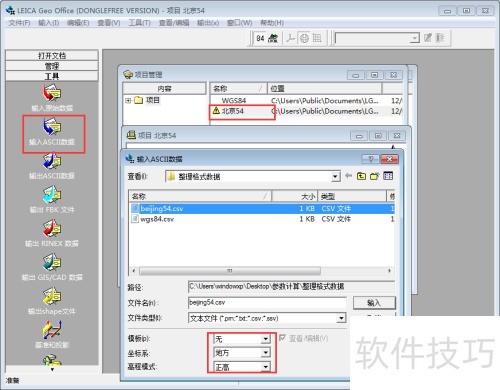Click the 输入 import button
The height and width of the screenshot is (390, 500).
coord(374,303)
